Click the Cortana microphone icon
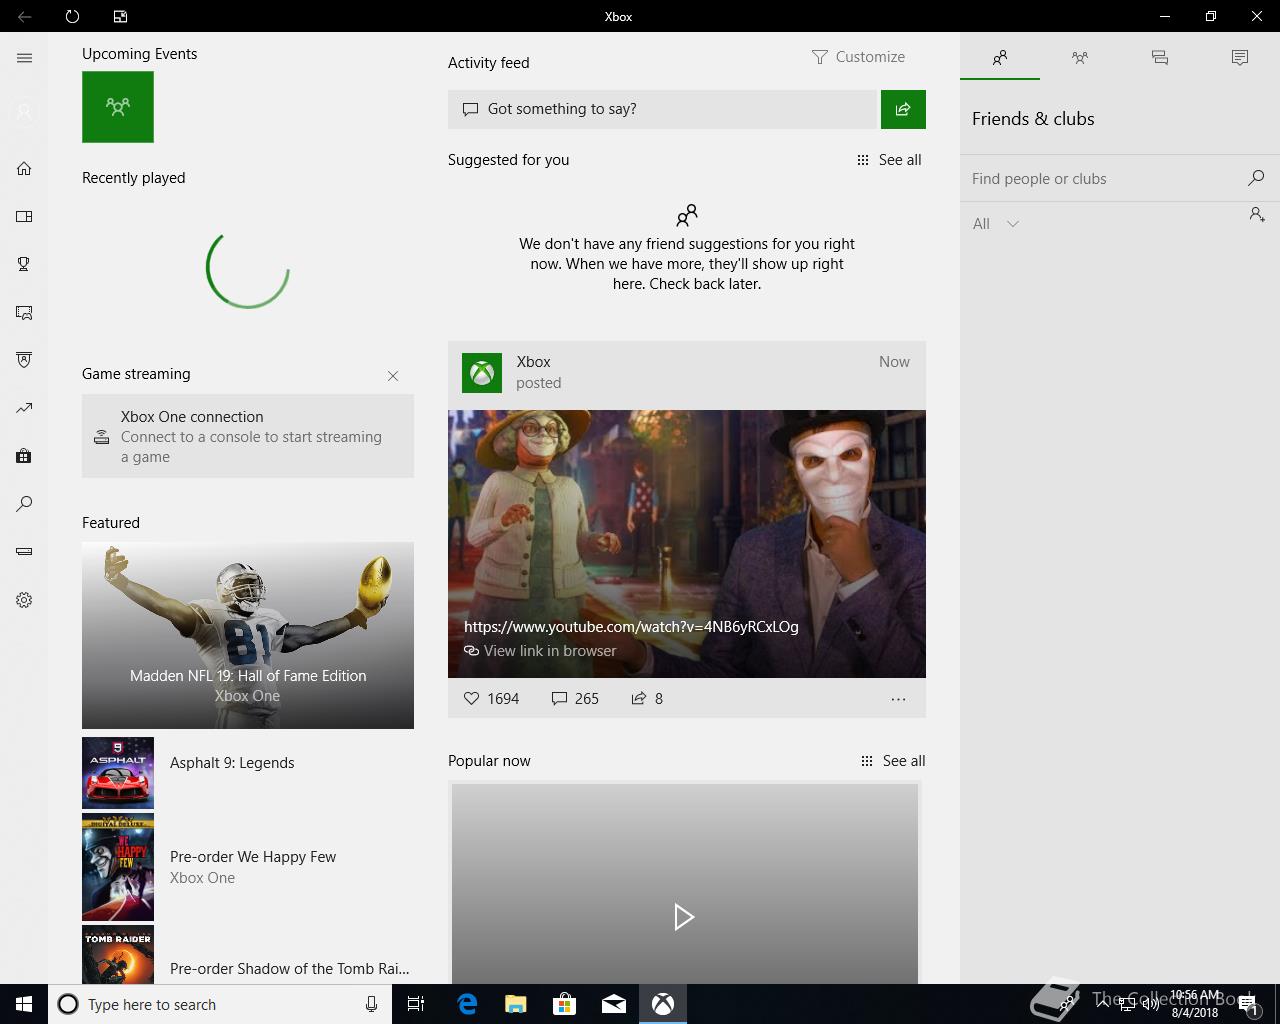Screen dimensions: 1280x1024 click(371, 1004)
